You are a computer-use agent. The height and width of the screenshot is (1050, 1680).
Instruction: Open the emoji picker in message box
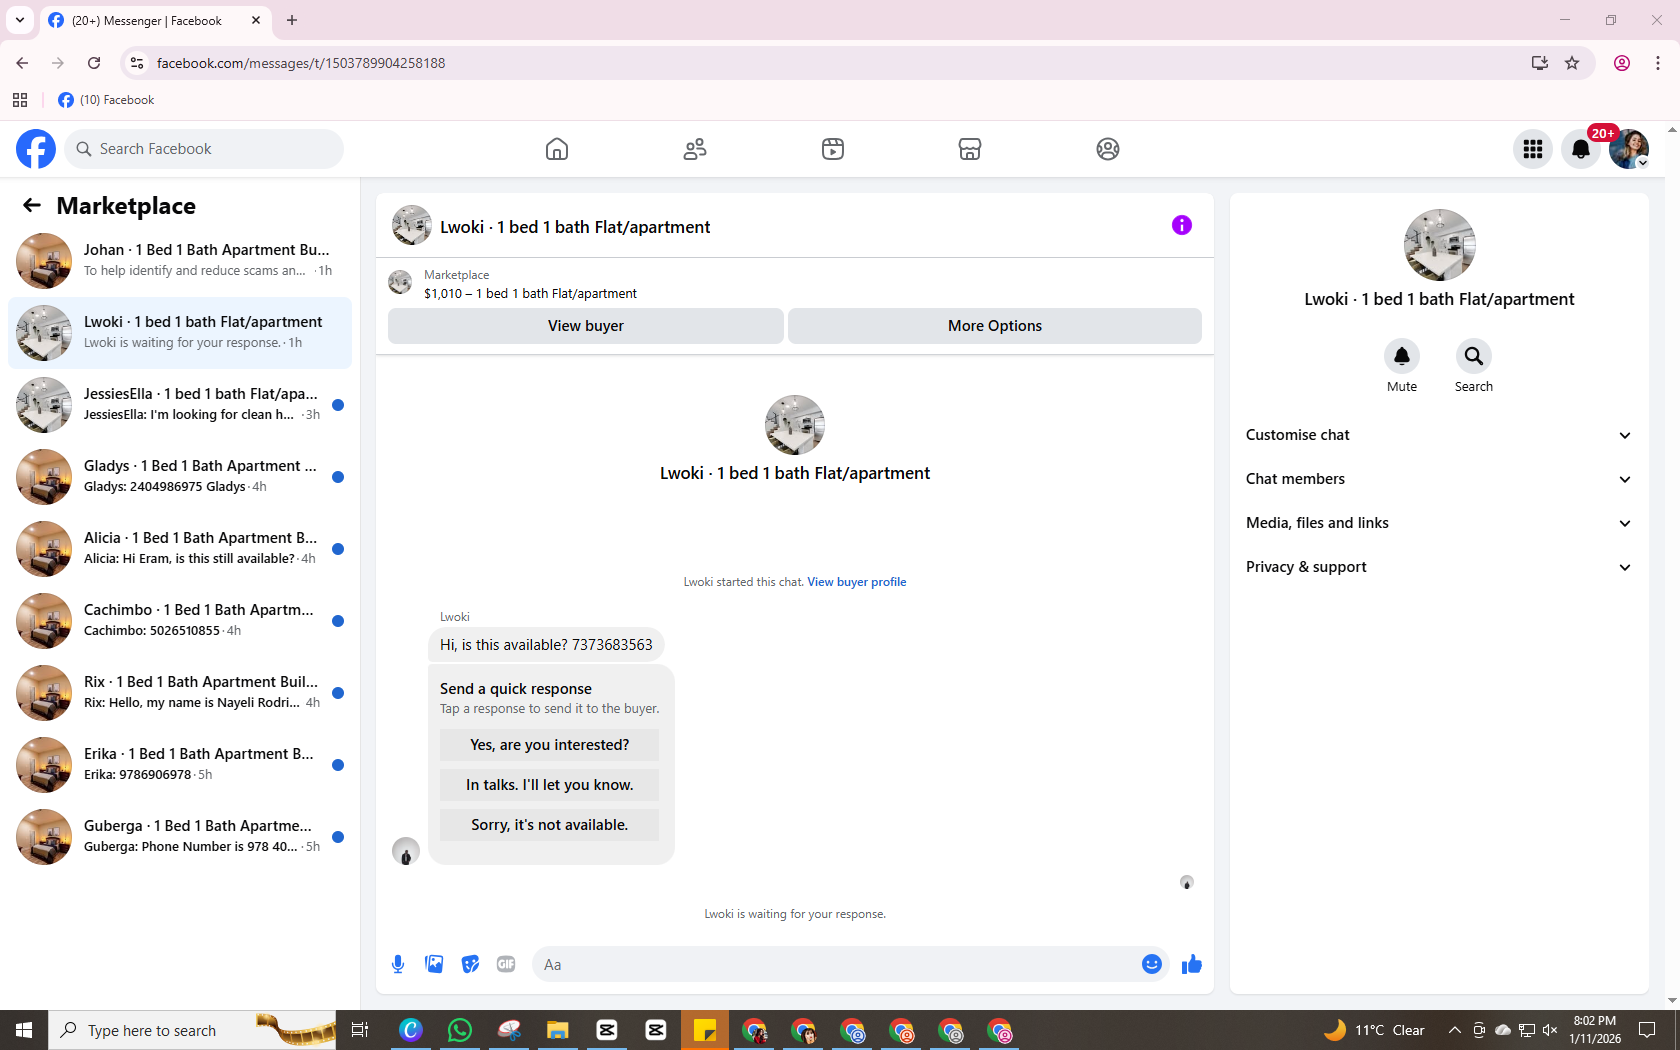[1152, 964]
